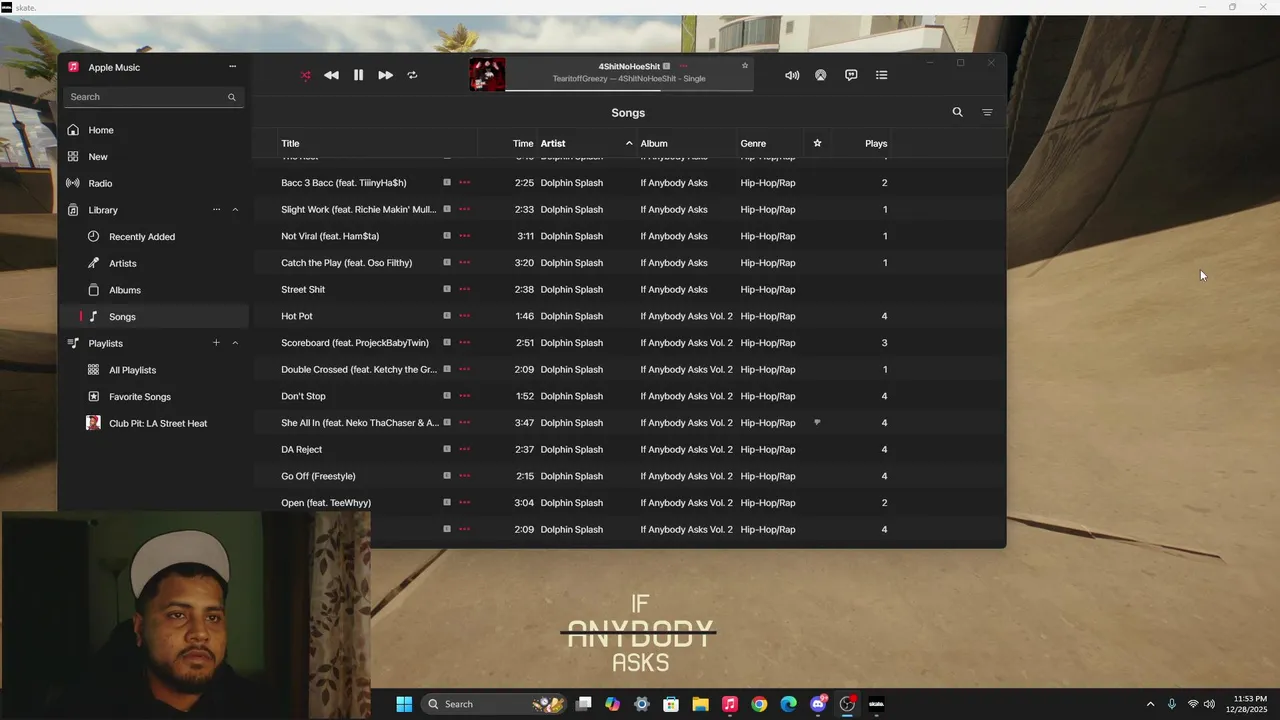This screenshot has width=1280, height=720.
Task: Open the Library options ellipsis
Action: [216, 210]
